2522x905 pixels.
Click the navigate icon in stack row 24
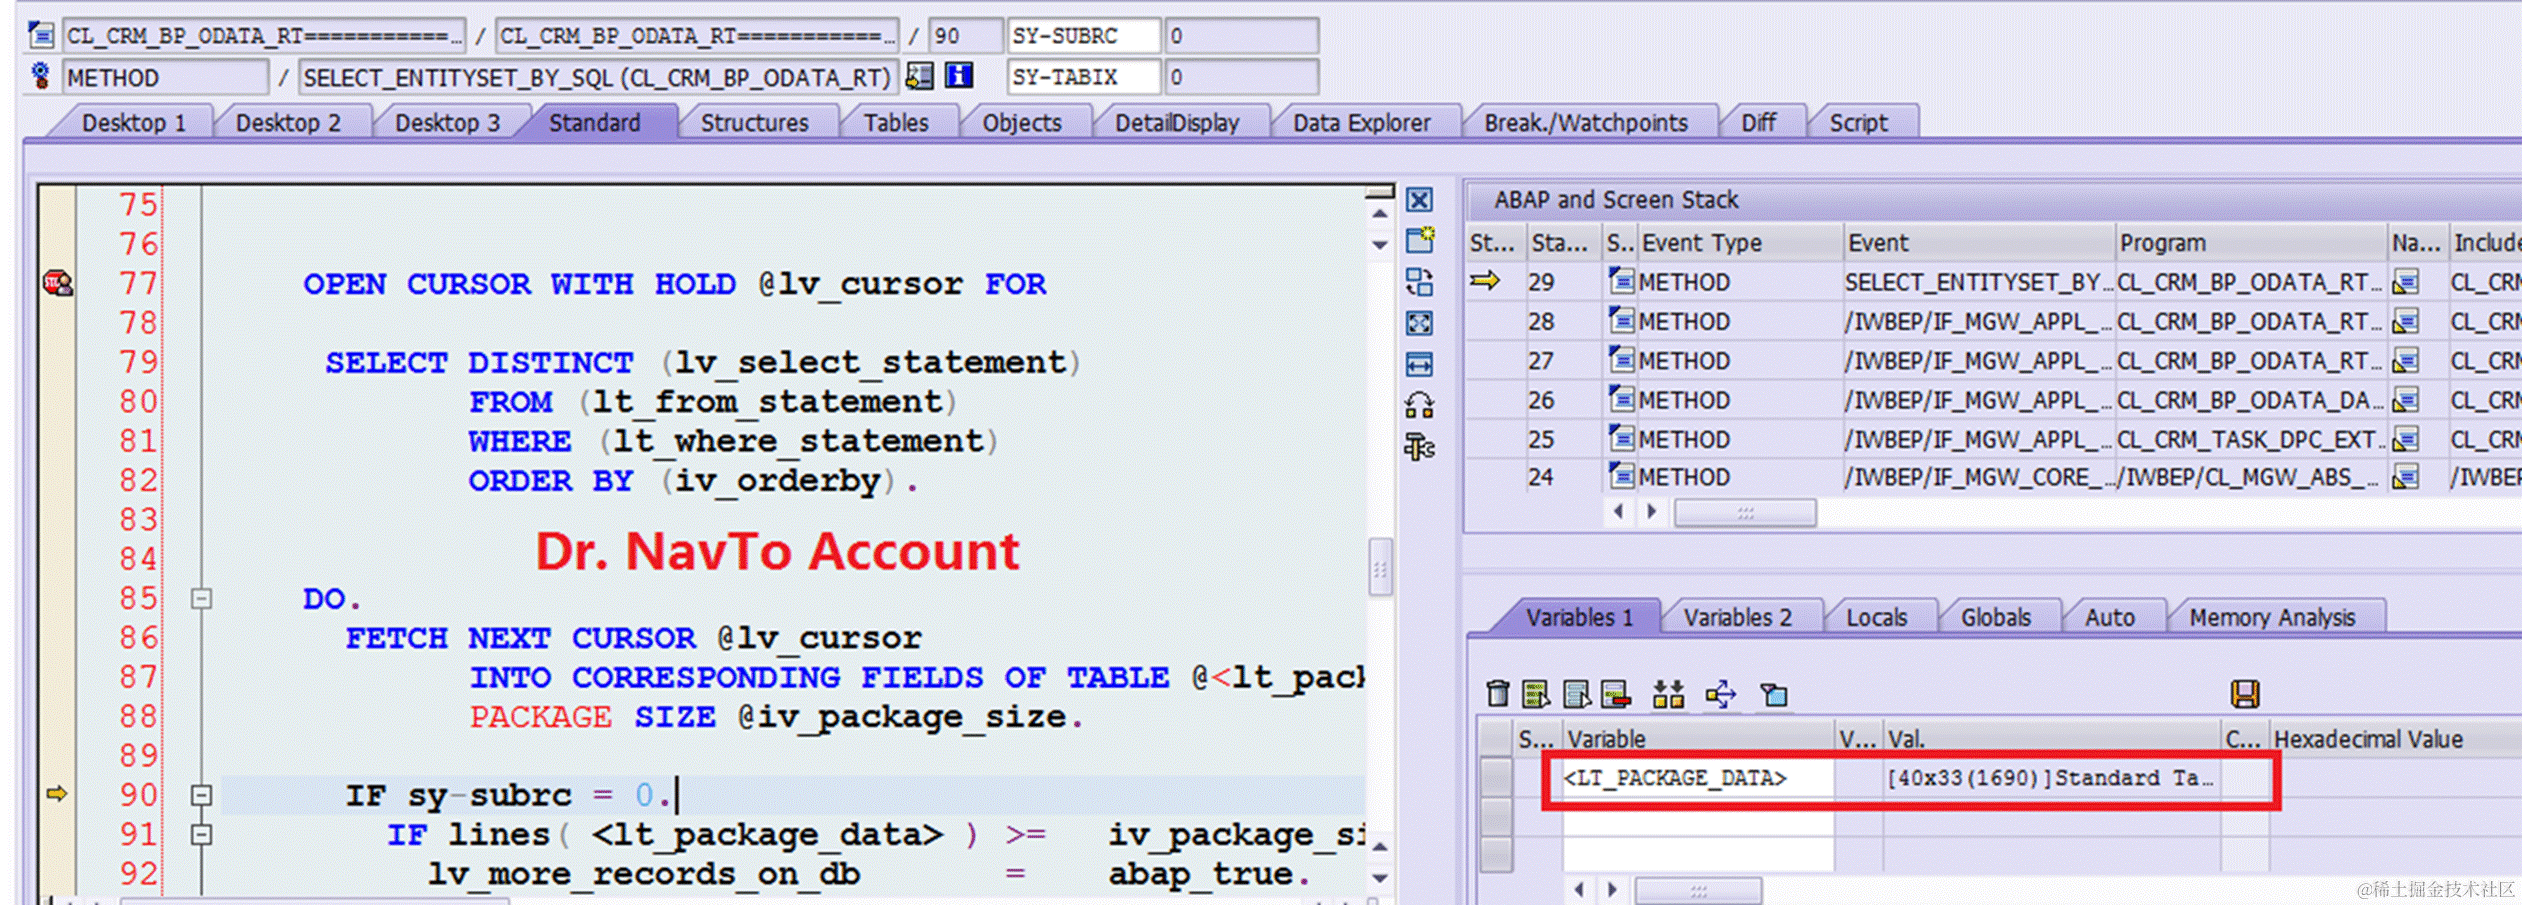tap(2405, 478)
